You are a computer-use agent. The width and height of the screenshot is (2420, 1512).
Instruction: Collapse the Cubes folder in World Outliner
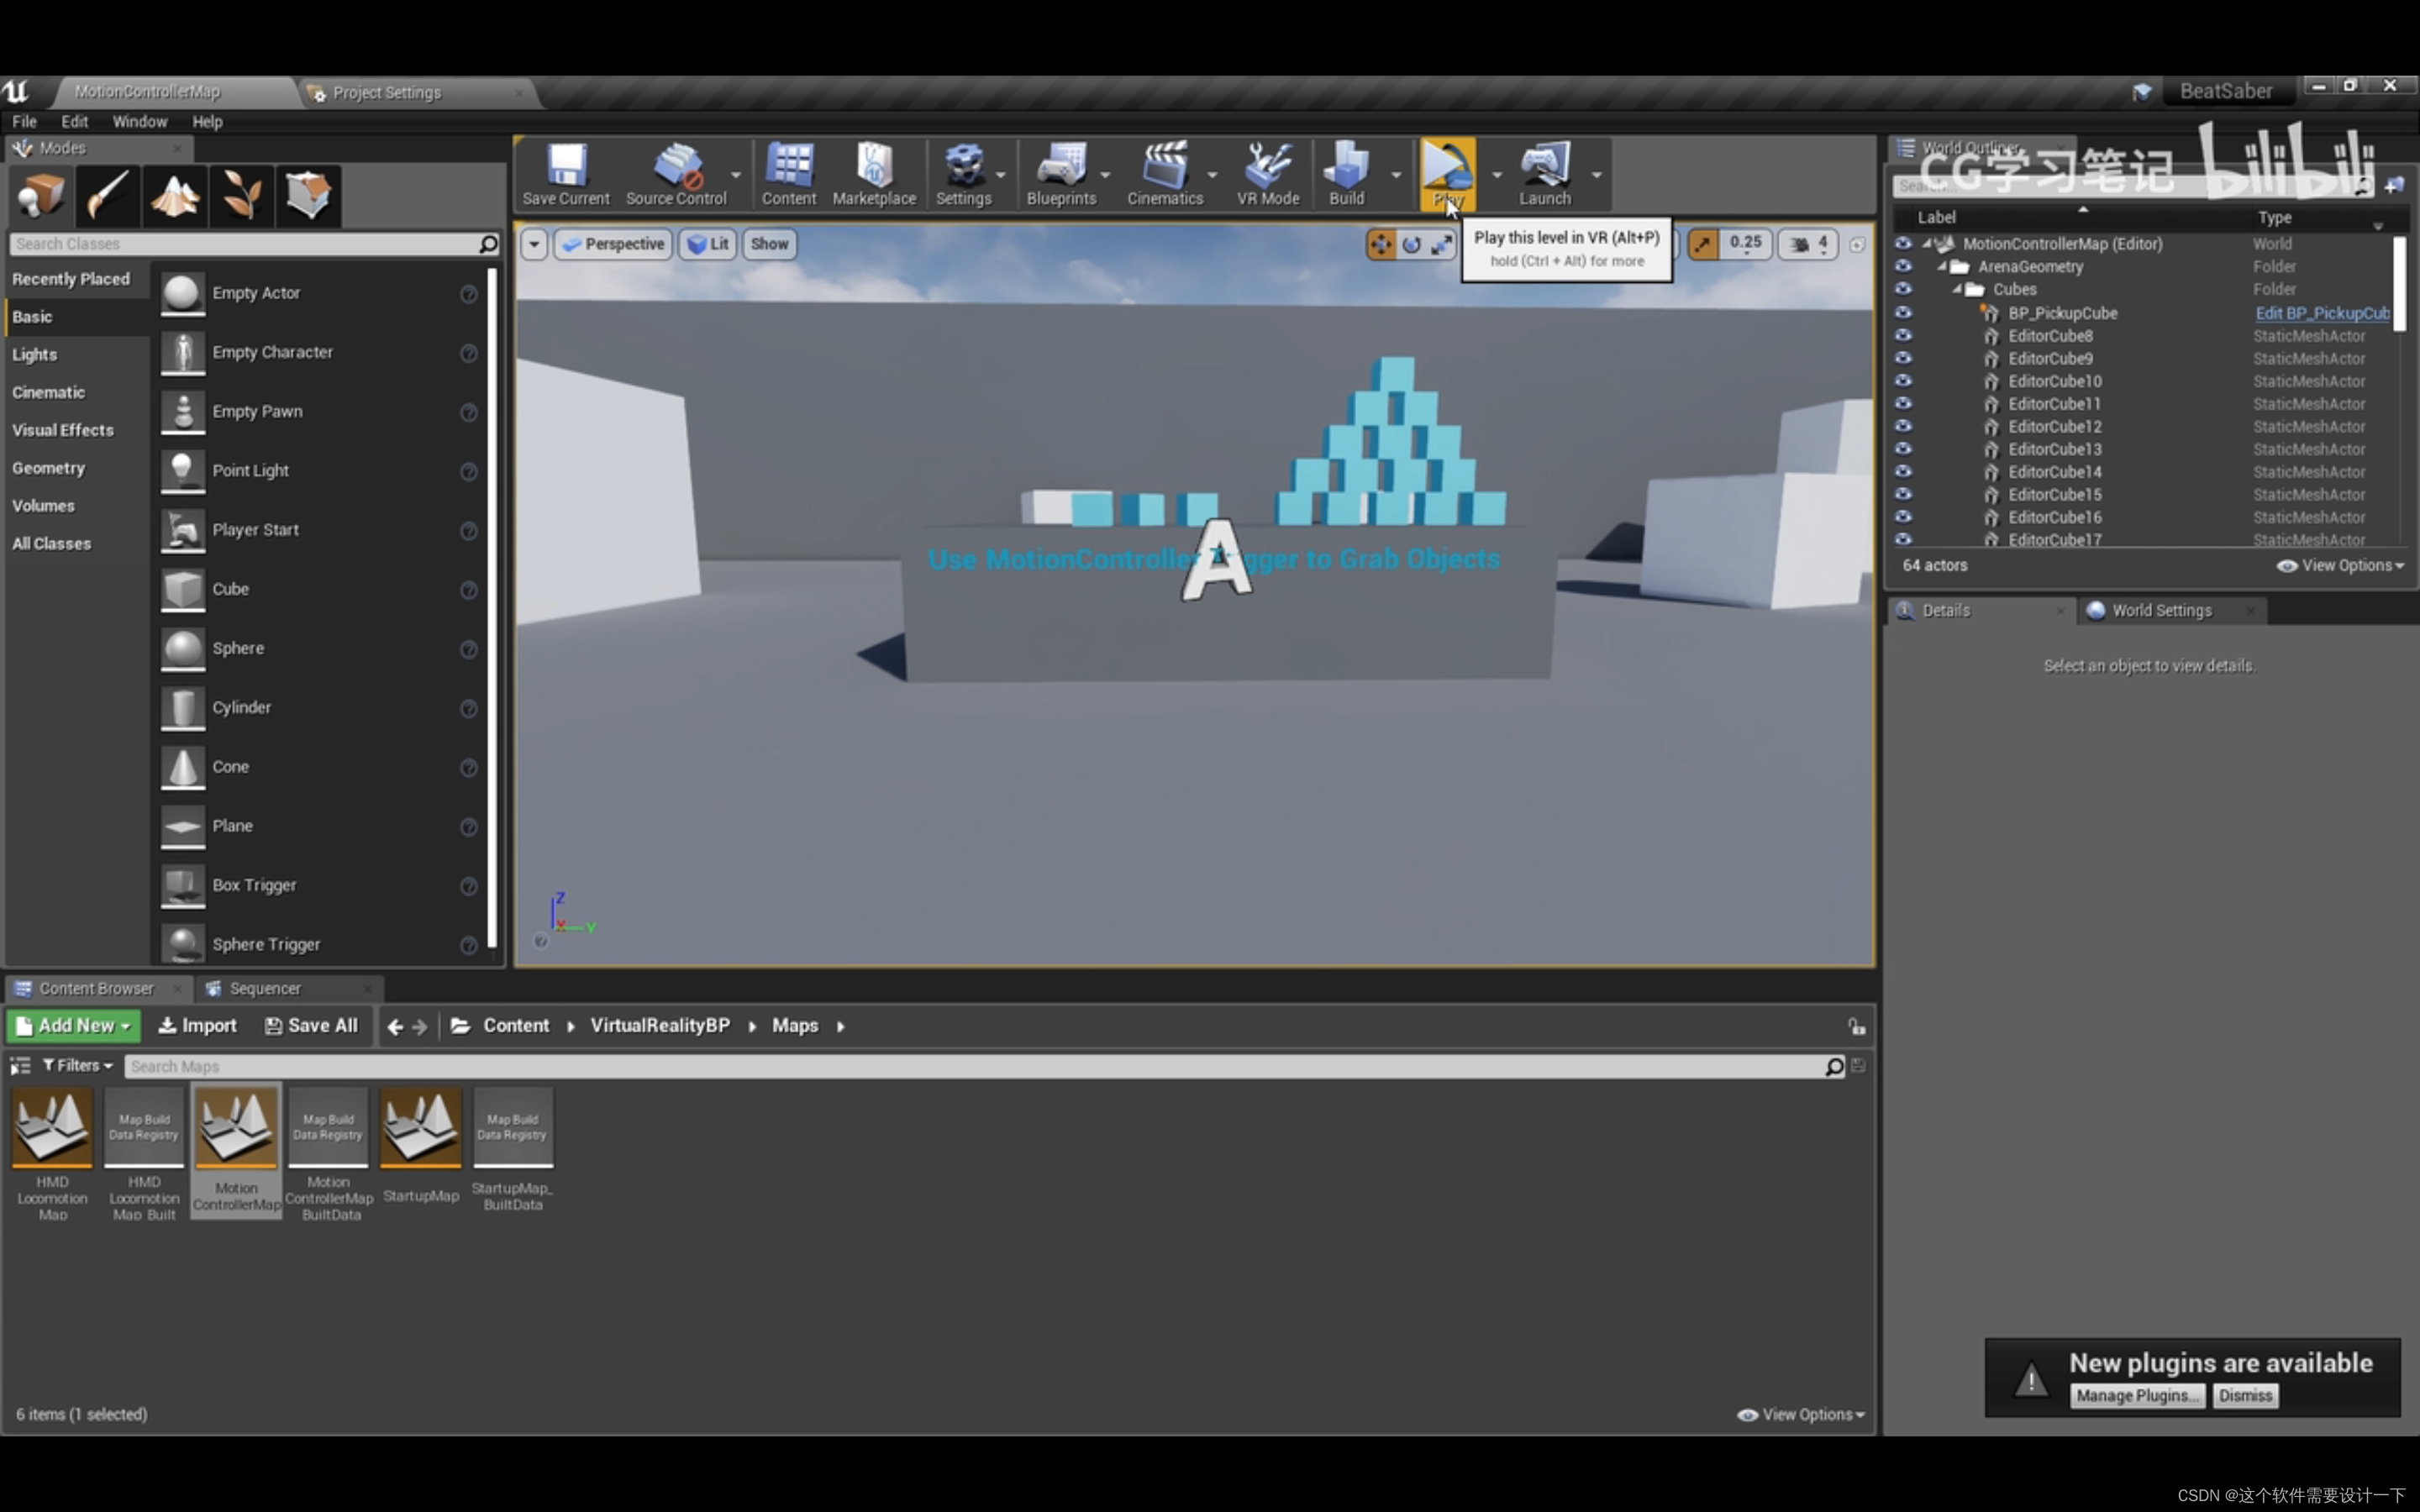pyautogui.click(x=1957, y=289)
